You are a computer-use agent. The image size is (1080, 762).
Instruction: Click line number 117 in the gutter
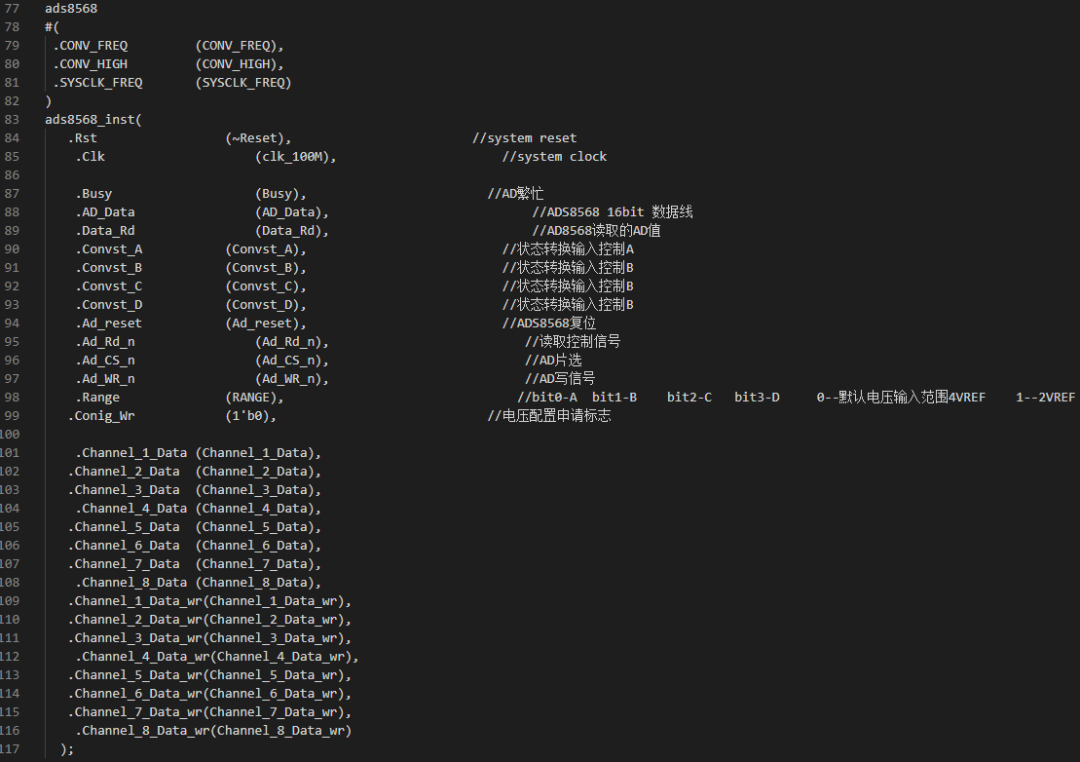point(9,749)
